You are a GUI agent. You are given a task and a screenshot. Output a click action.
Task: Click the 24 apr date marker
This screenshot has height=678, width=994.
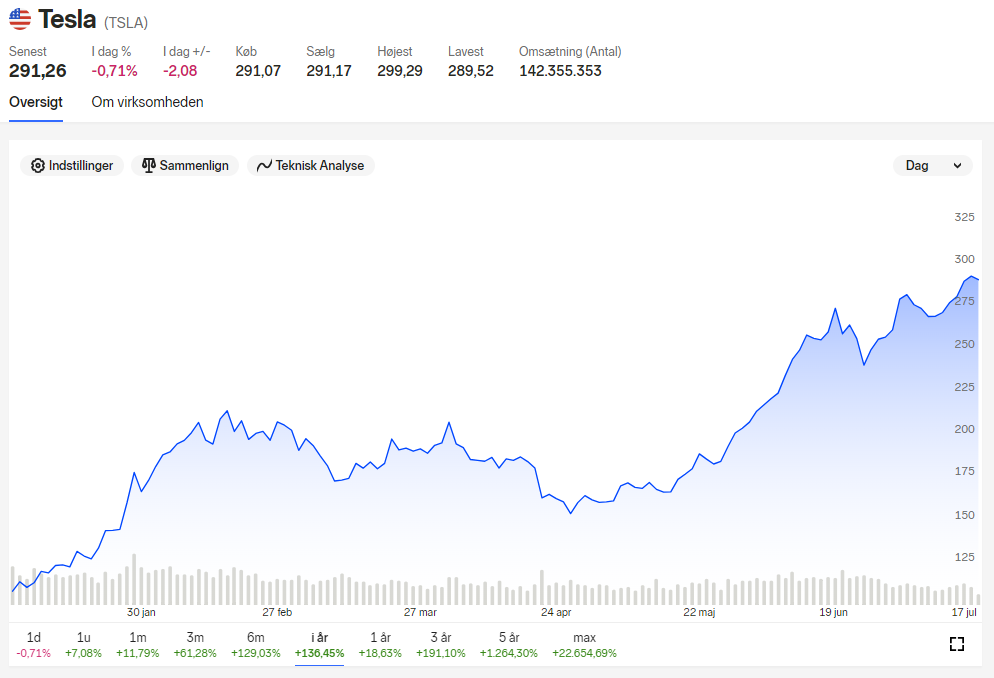[x=556, y=612]
